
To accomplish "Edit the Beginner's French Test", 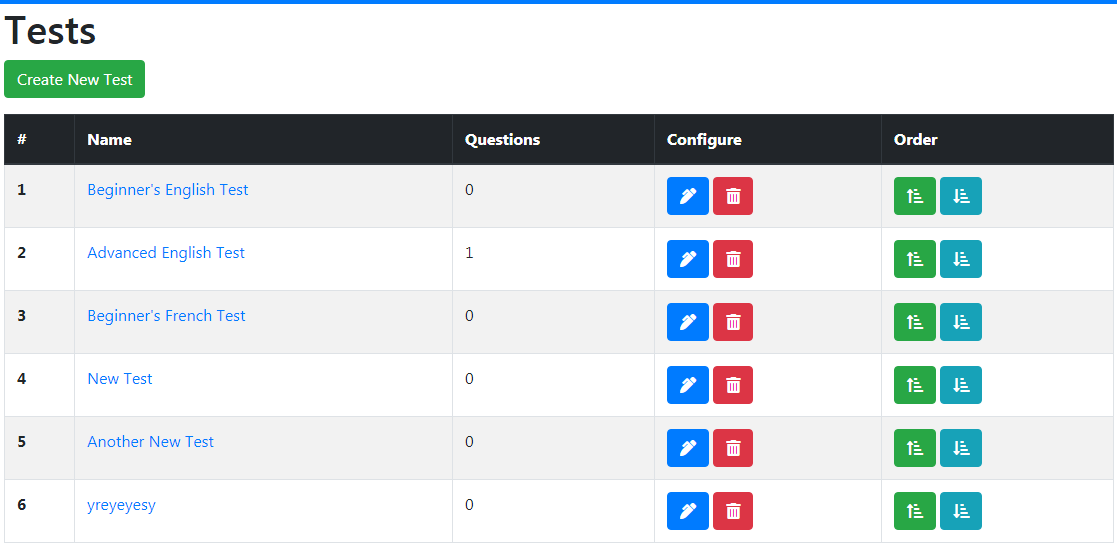I will tap(687, 322).
